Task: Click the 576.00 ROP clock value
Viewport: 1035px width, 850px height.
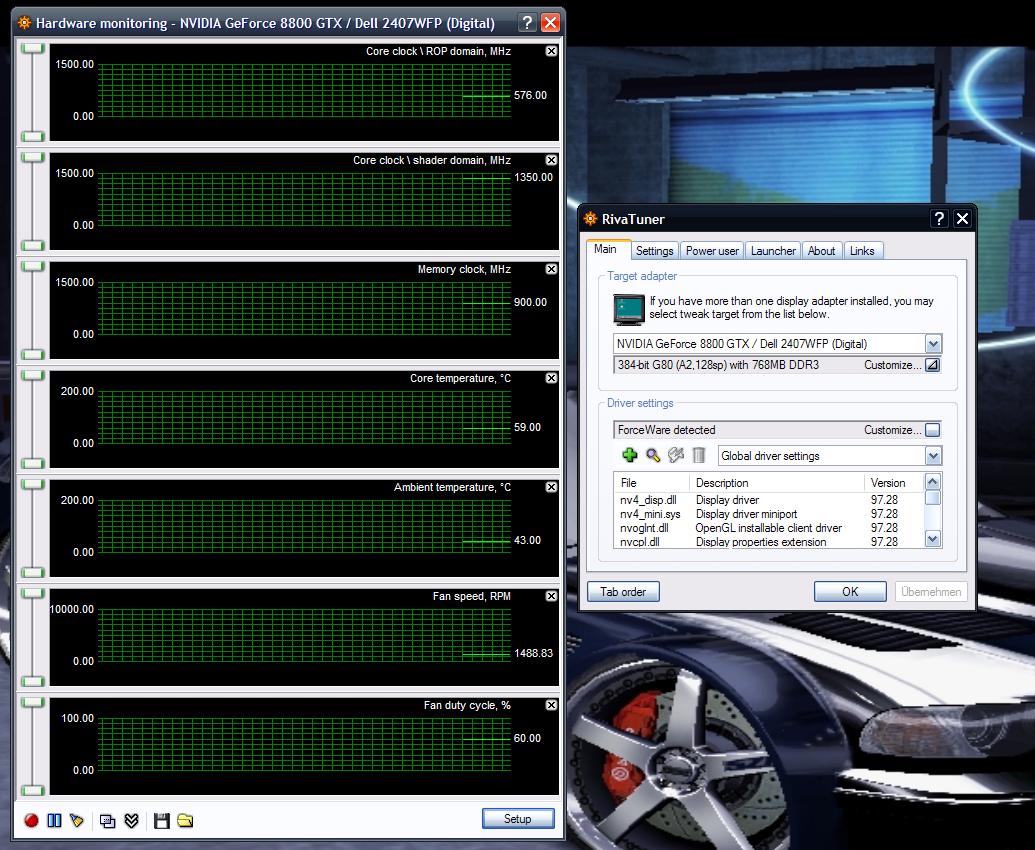Action: point(531,95)
